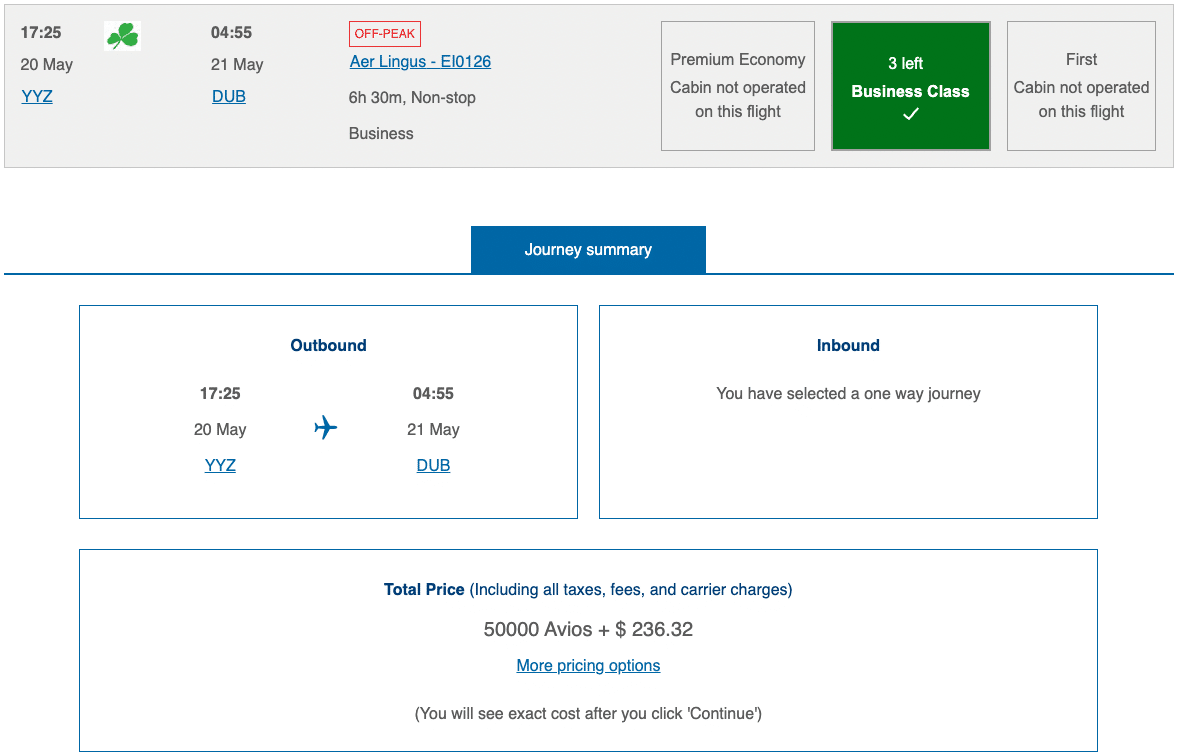Screen dimensions: 1180x756
Task: Click the DUB airport link in flight row
Action: 229,97
